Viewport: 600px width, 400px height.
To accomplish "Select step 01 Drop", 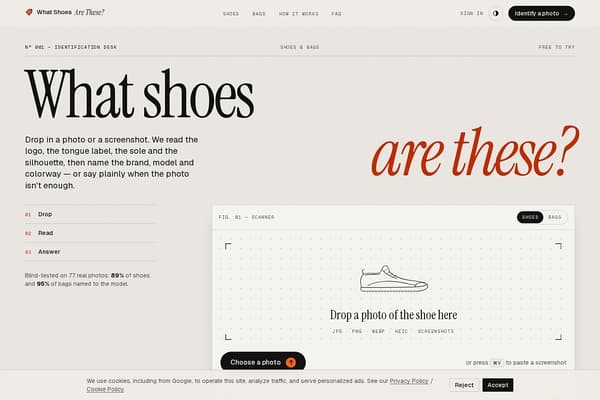I will pos(90,214).
